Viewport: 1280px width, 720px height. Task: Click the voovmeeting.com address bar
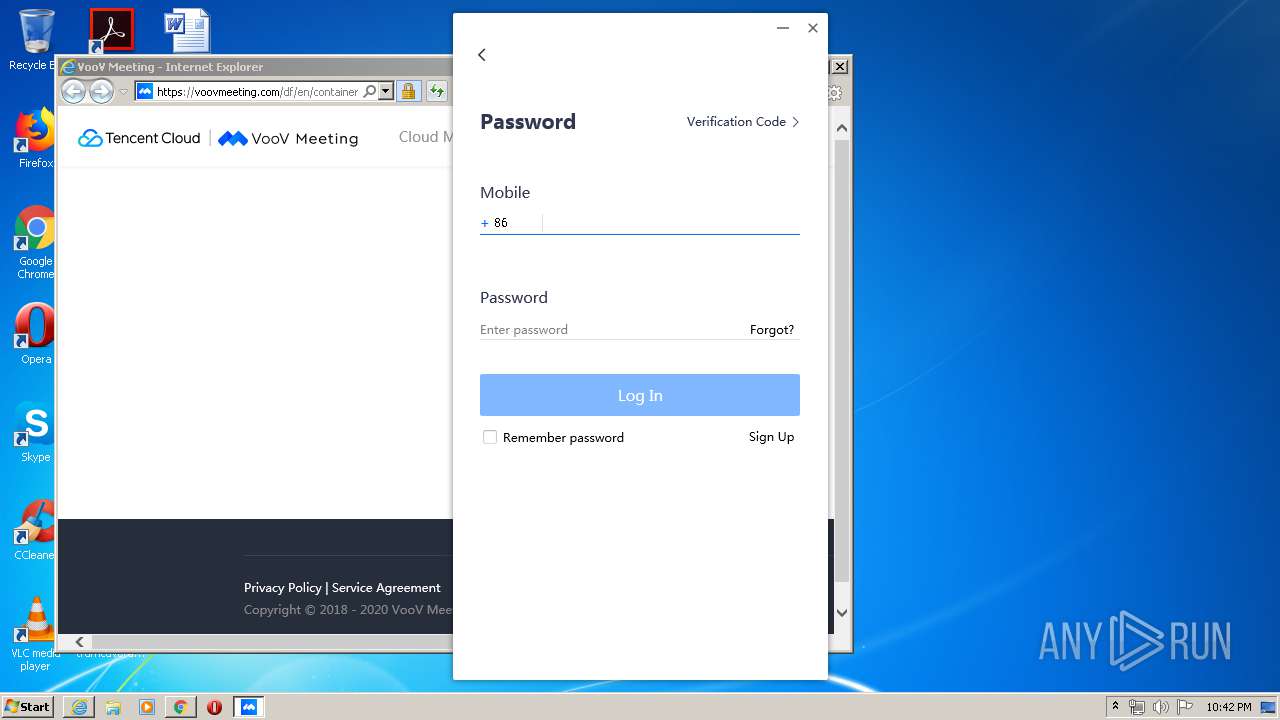click(257, 91)
